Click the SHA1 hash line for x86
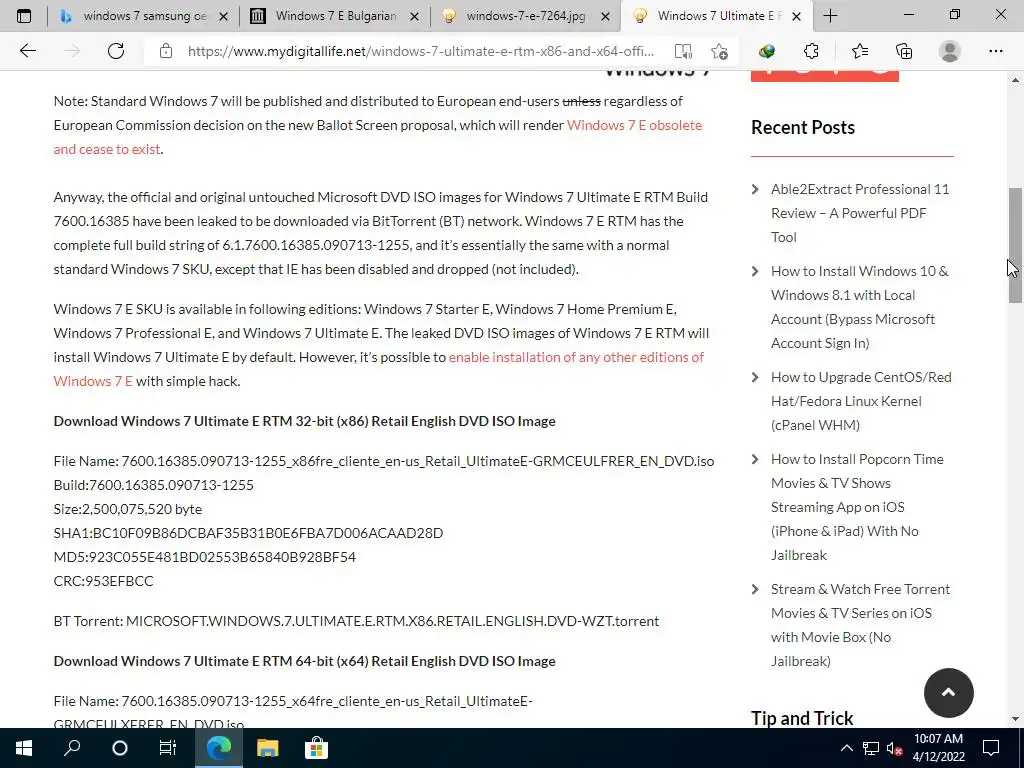 tap(248, 533)
